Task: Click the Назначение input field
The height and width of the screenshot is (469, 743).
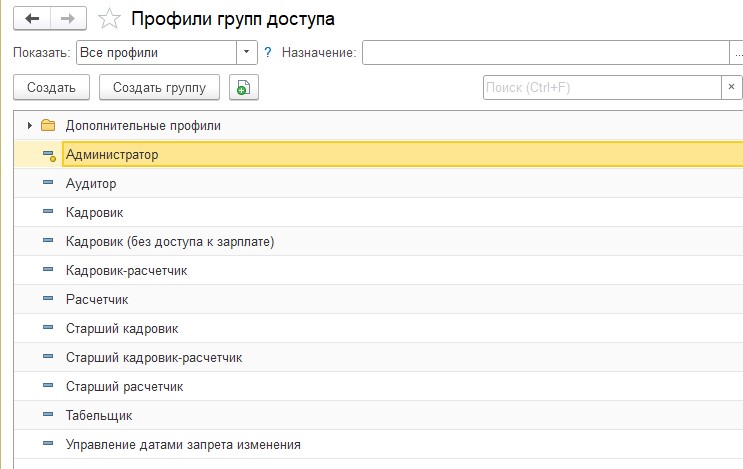Action: (545, 52)
